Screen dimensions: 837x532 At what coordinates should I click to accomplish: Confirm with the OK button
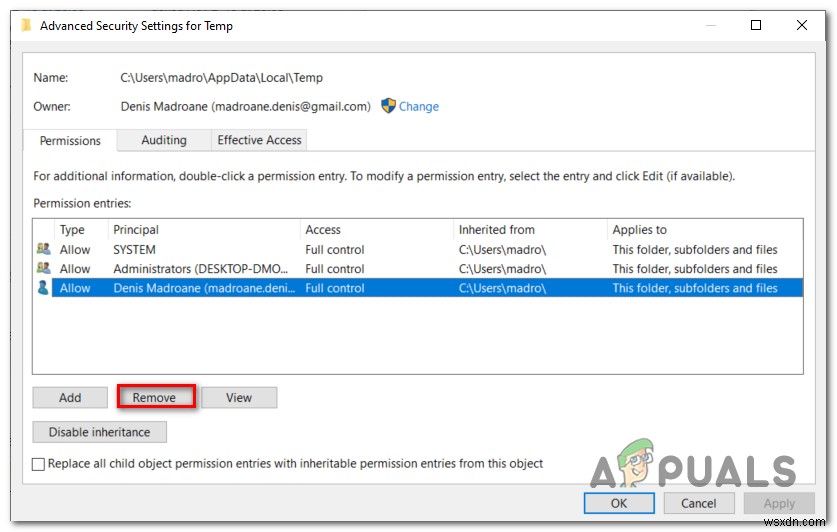(619, 503)
